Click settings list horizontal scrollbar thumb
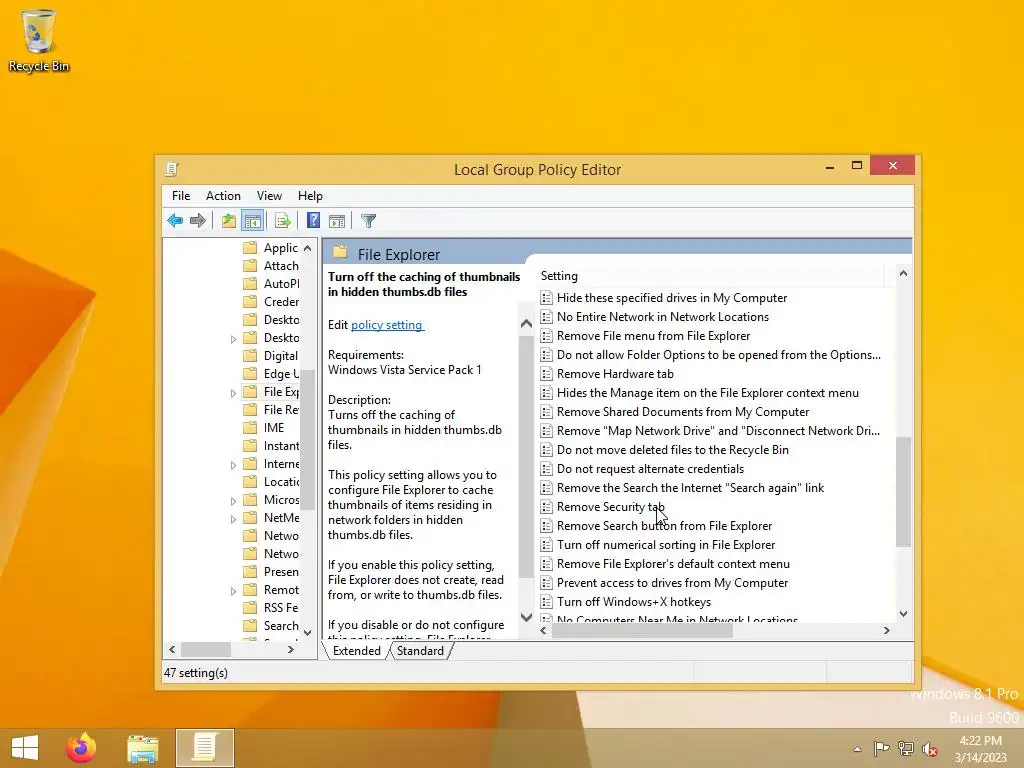Viewport: 1024px width, 768px height. [x=642, y=631]
